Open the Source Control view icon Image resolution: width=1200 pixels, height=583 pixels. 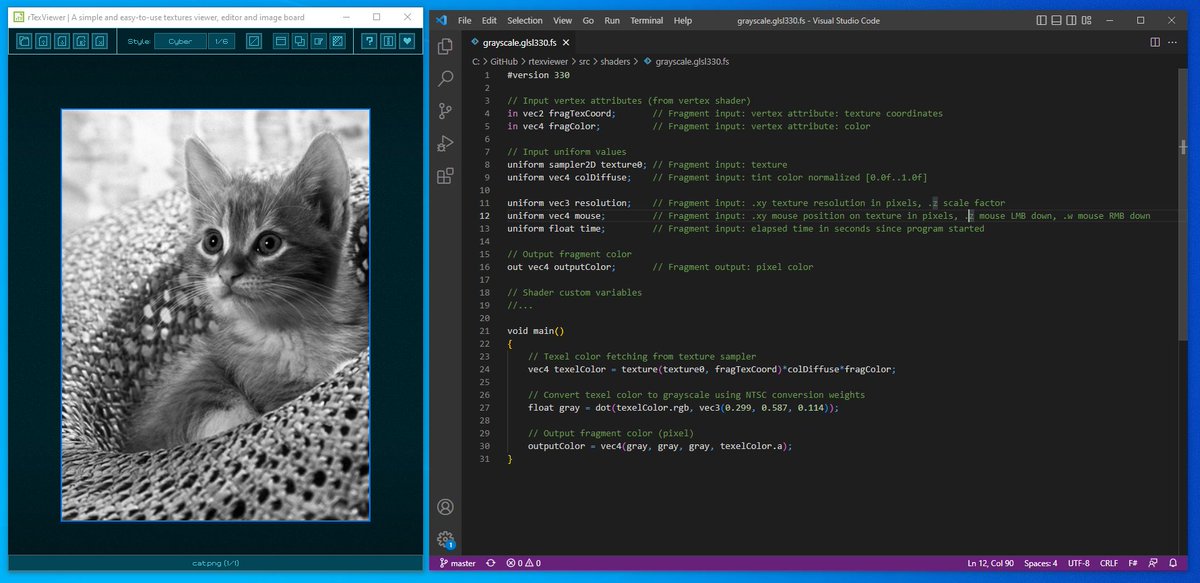point(445,111)
